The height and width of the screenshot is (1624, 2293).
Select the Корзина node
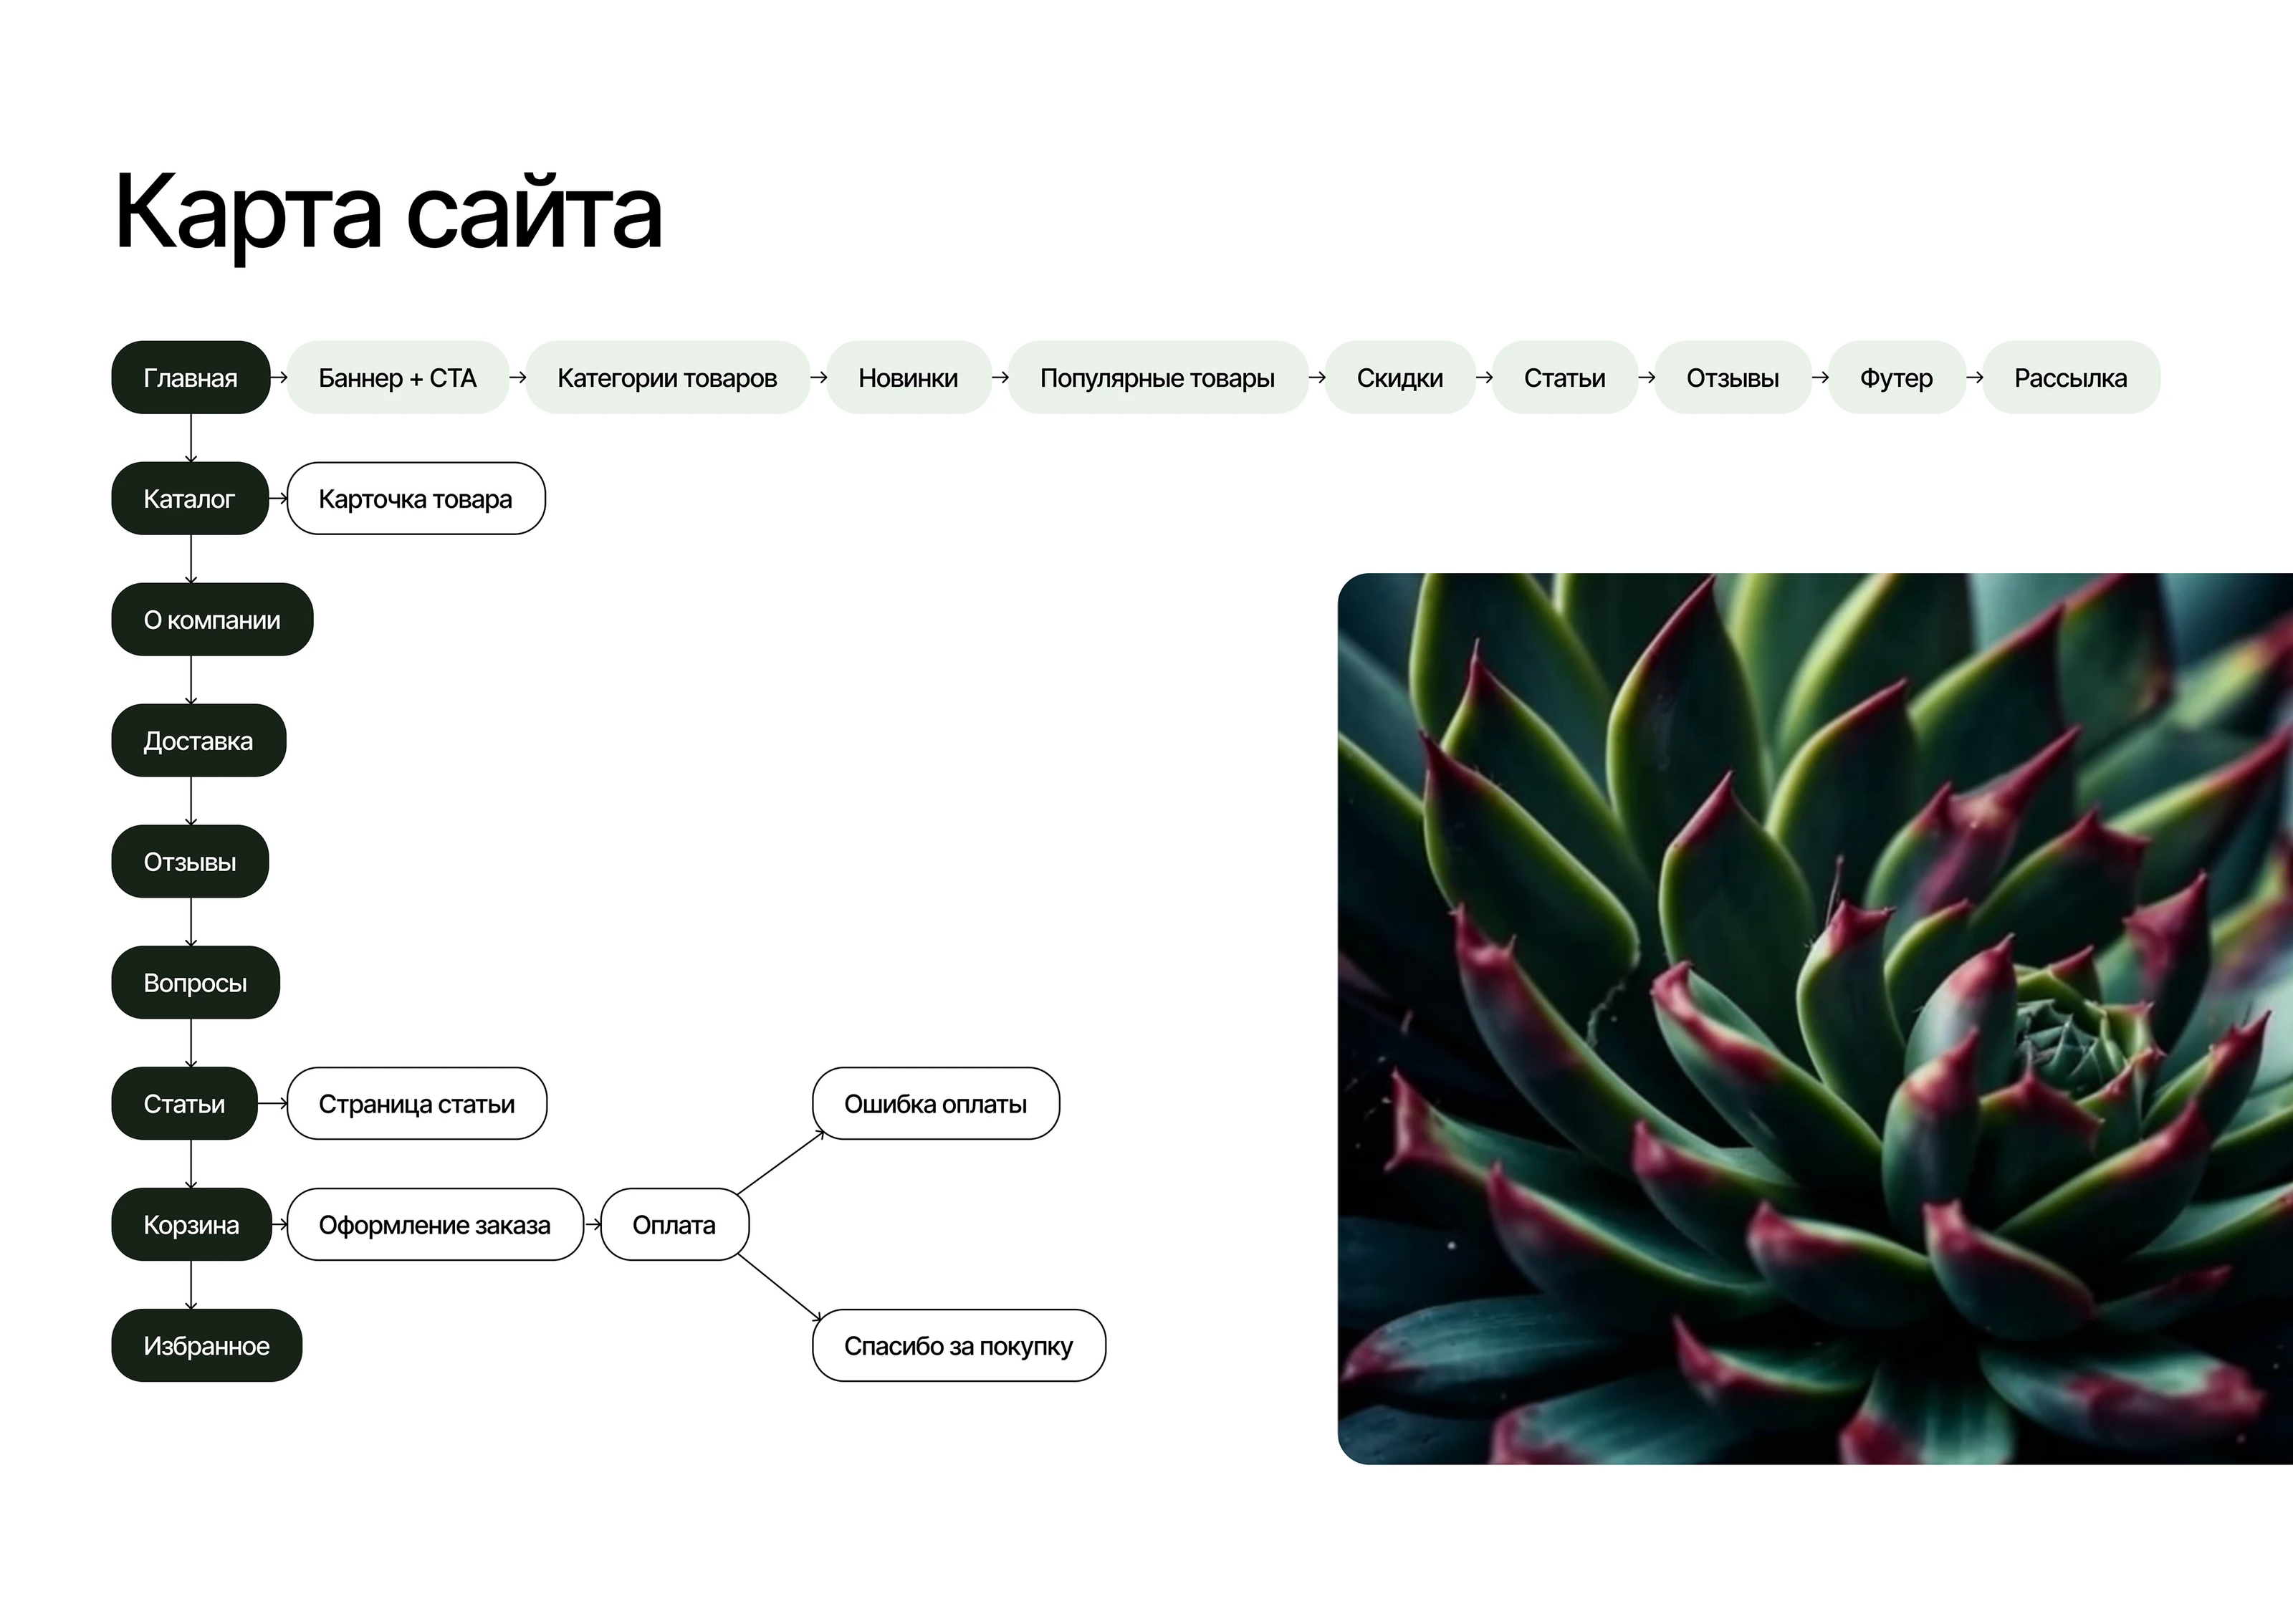click(191, 1225)
